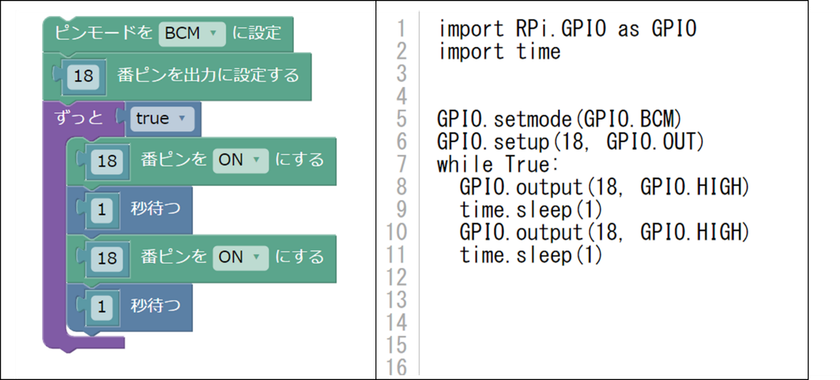Viewport: 840px width, 380px height.
Task: Select the 番ピンを出力に設定する block
Action: tap(177, 76)
